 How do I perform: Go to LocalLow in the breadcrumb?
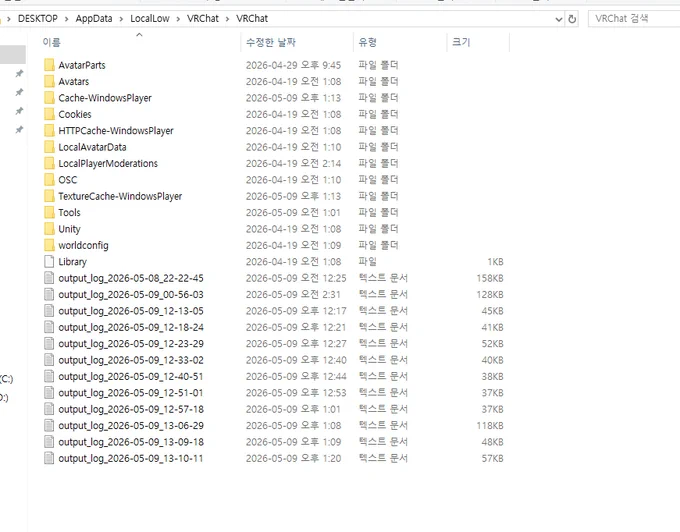click(x=150, y=19)
